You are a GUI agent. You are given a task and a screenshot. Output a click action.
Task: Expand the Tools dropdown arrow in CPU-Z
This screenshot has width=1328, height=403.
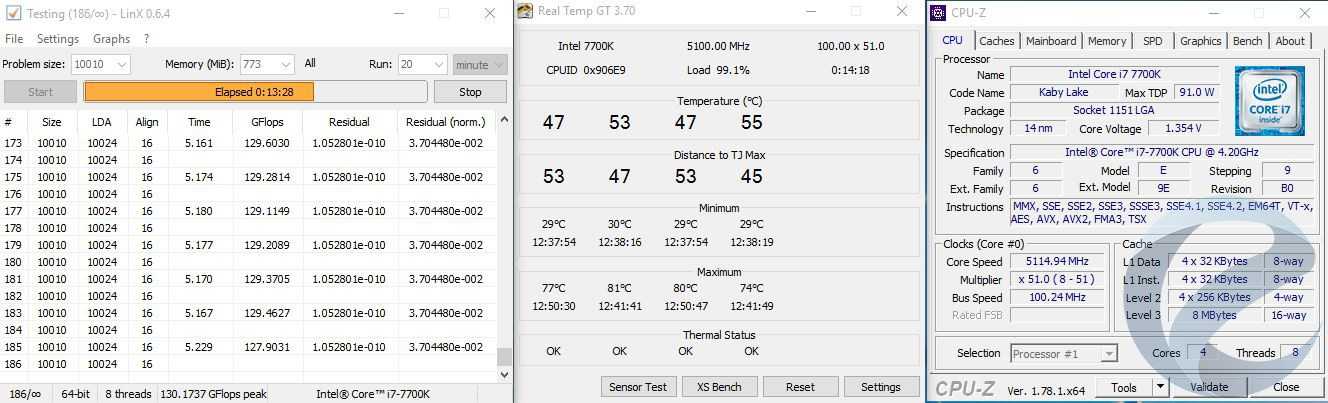1160,387
